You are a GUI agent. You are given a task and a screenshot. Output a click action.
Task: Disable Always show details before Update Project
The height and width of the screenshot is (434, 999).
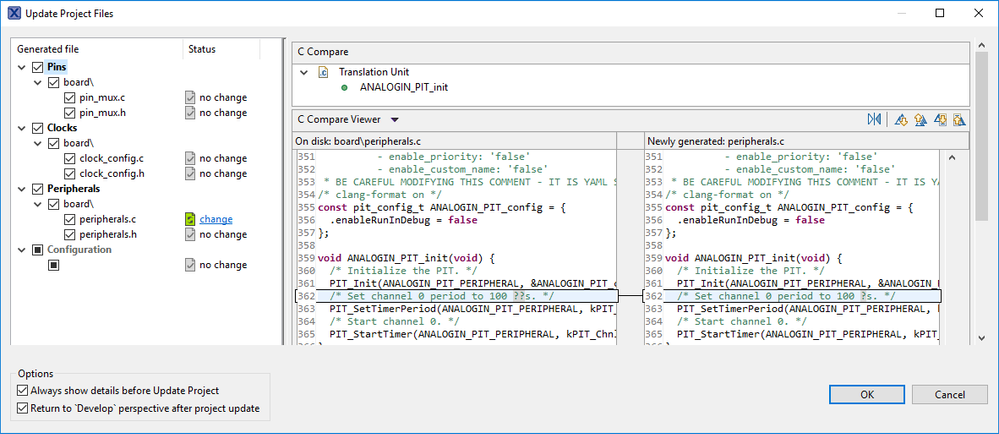click(x=23, y=390)
